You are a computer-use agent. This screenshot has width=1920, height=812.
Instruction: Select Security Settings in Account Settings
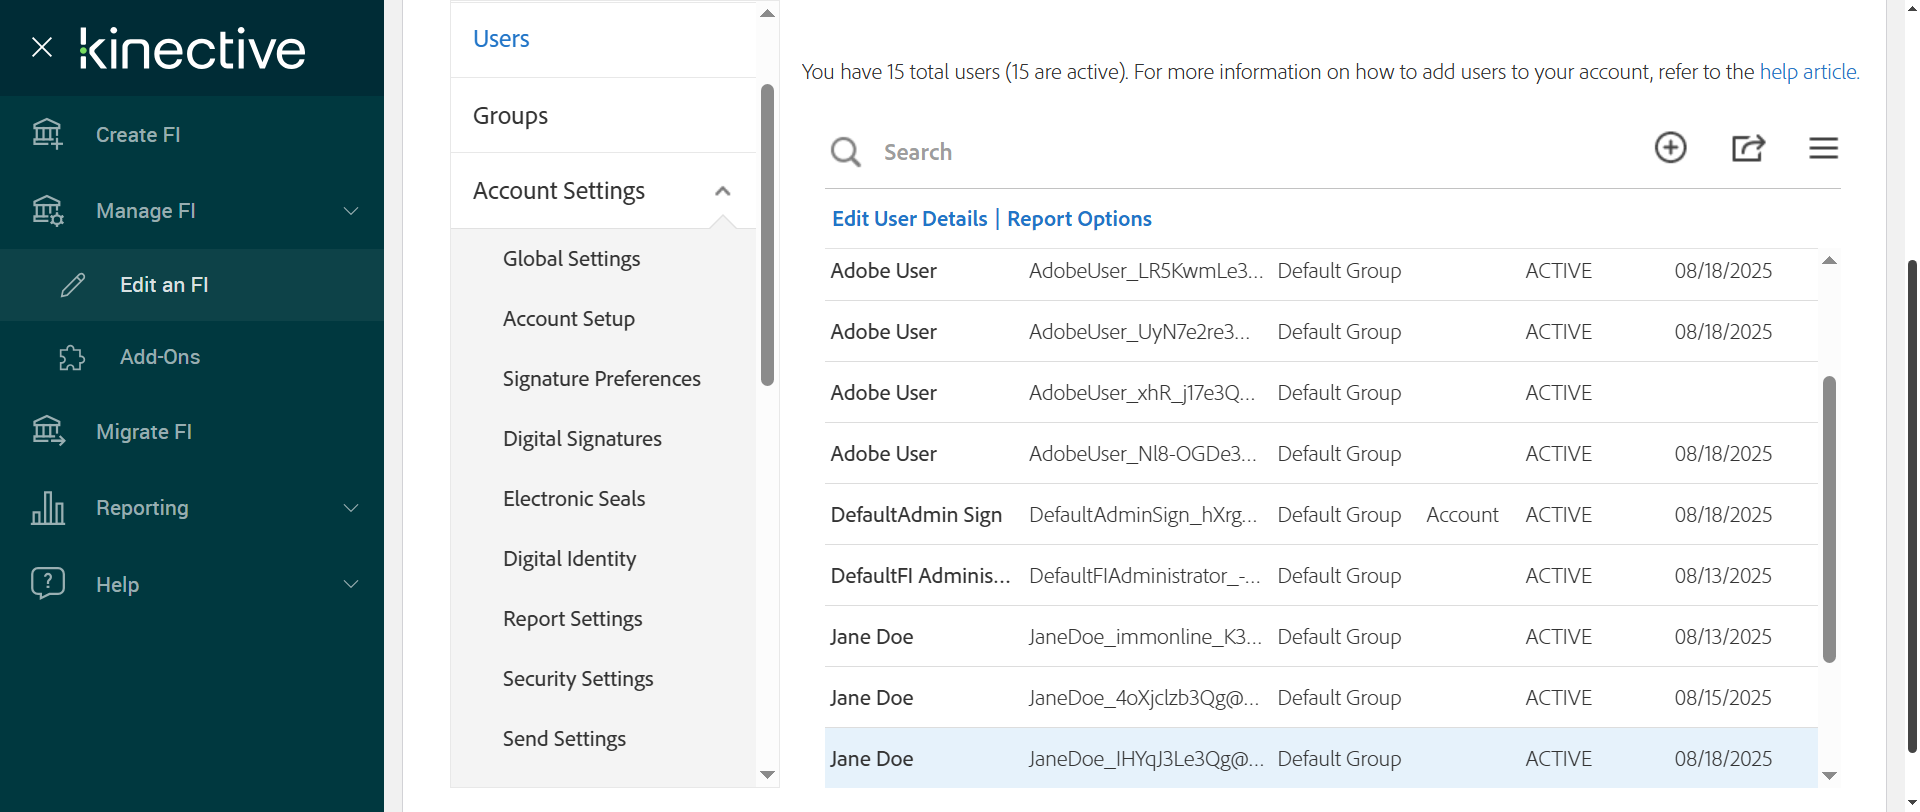coord(577,679)
